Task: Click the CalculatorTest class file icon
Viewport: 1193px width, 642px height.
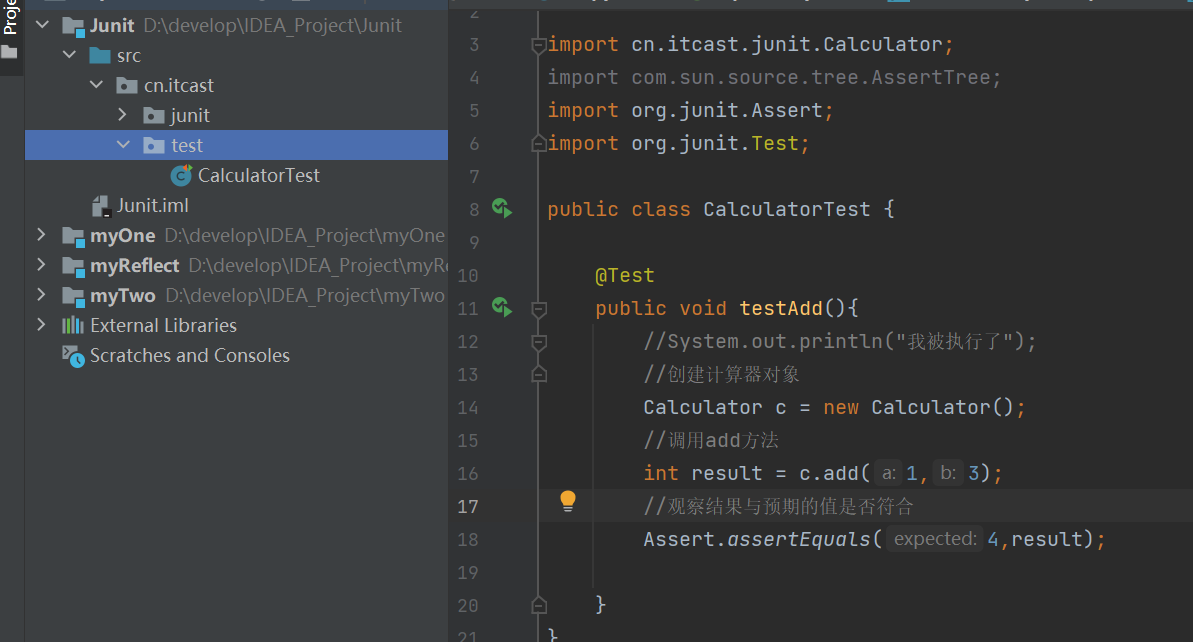Action: [181, 175]
